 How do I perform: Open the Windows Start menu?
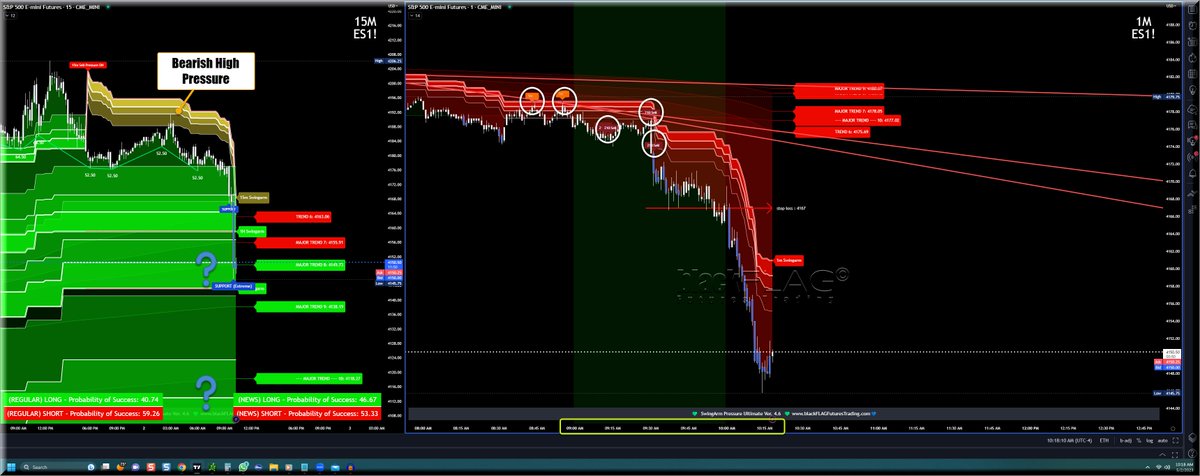(x=11, y=467)
